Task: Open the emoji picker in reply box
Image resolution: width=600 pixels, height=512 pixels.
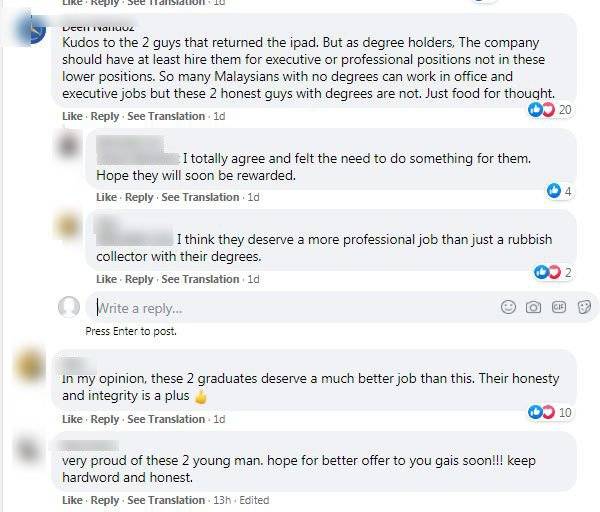Action: point(507,307)
